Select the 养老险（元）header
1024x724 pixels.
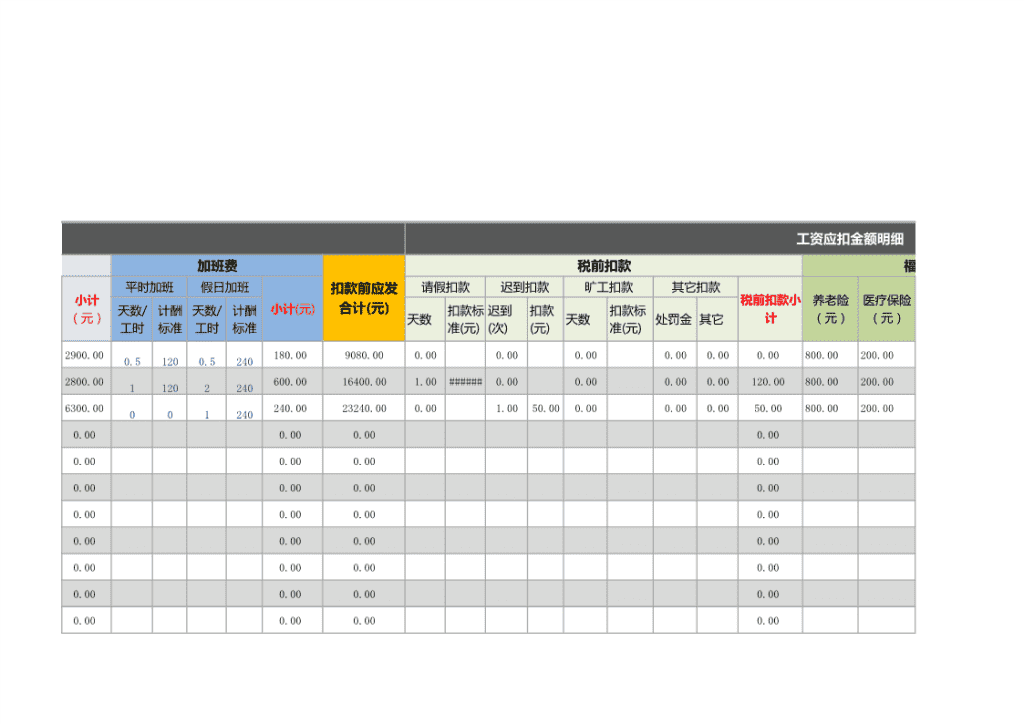click(830, 309)
